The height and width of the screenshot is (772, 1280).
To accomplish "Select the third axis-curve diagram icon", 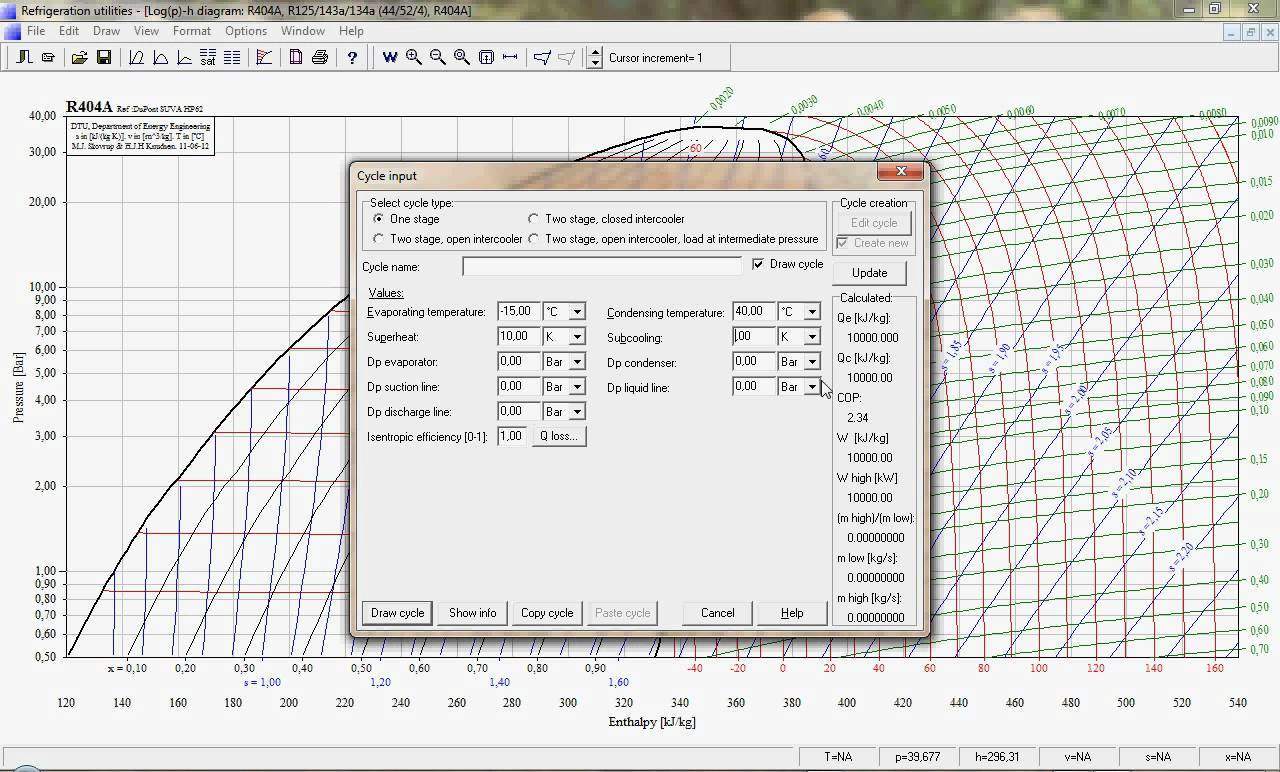I will tap(184, 58).
